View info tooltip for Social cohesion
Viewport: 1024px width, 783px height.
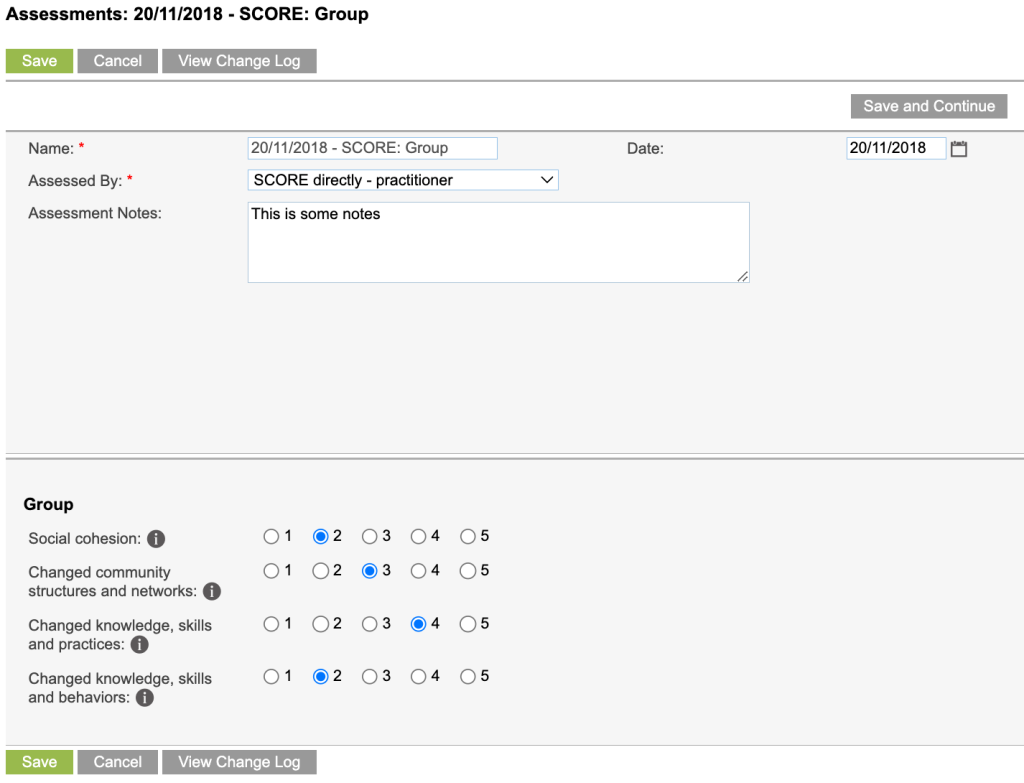156,539
